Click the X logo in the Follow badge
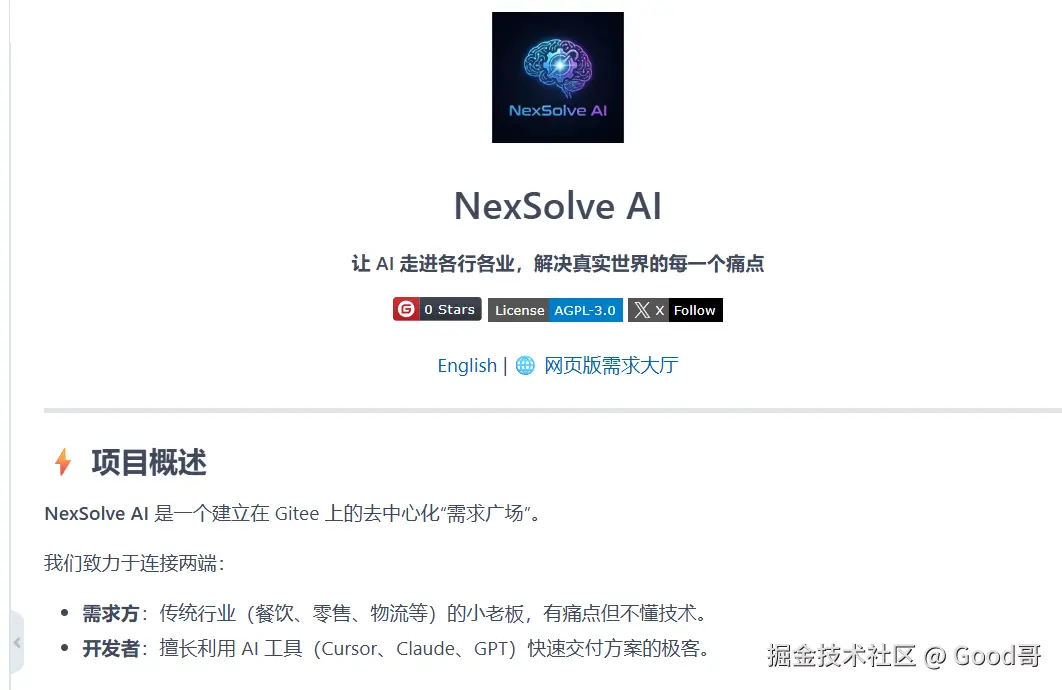This screenshot has width=1062, height=690. tap(641, 310)
